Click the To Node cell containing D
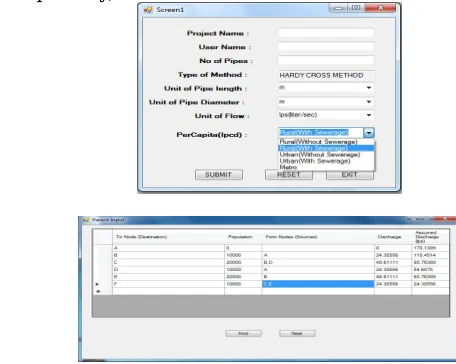The image size is (456, 364). [168, 269]
